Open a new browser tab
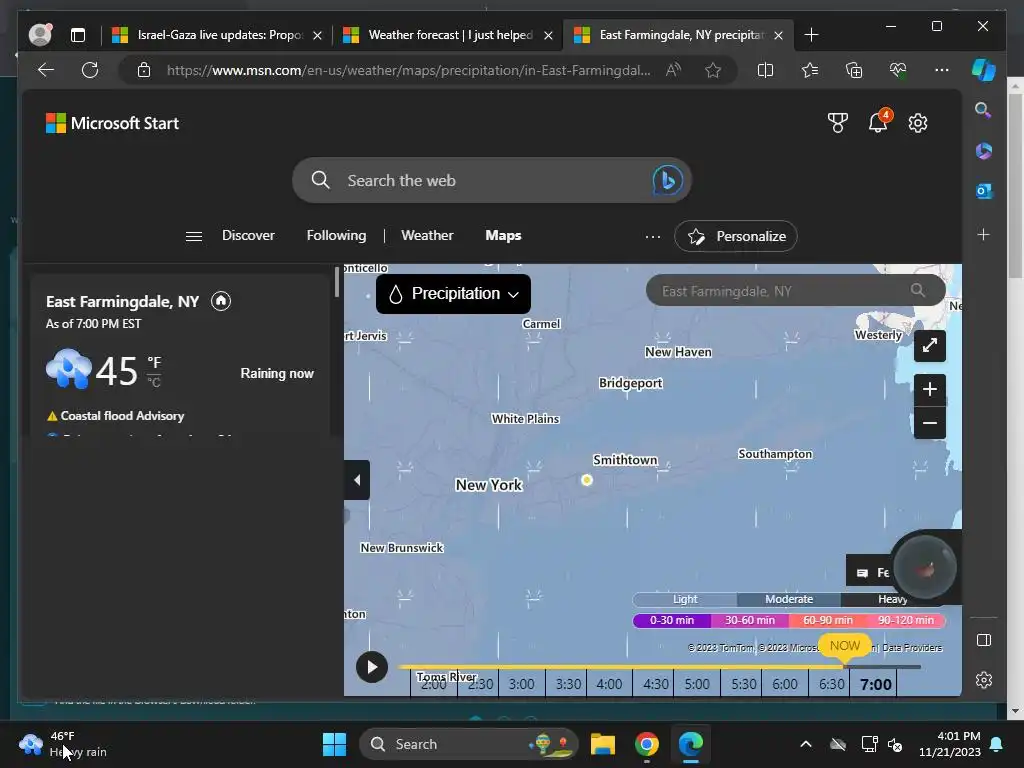Screen dimensions: 1024x768 [x=811, y=35]
